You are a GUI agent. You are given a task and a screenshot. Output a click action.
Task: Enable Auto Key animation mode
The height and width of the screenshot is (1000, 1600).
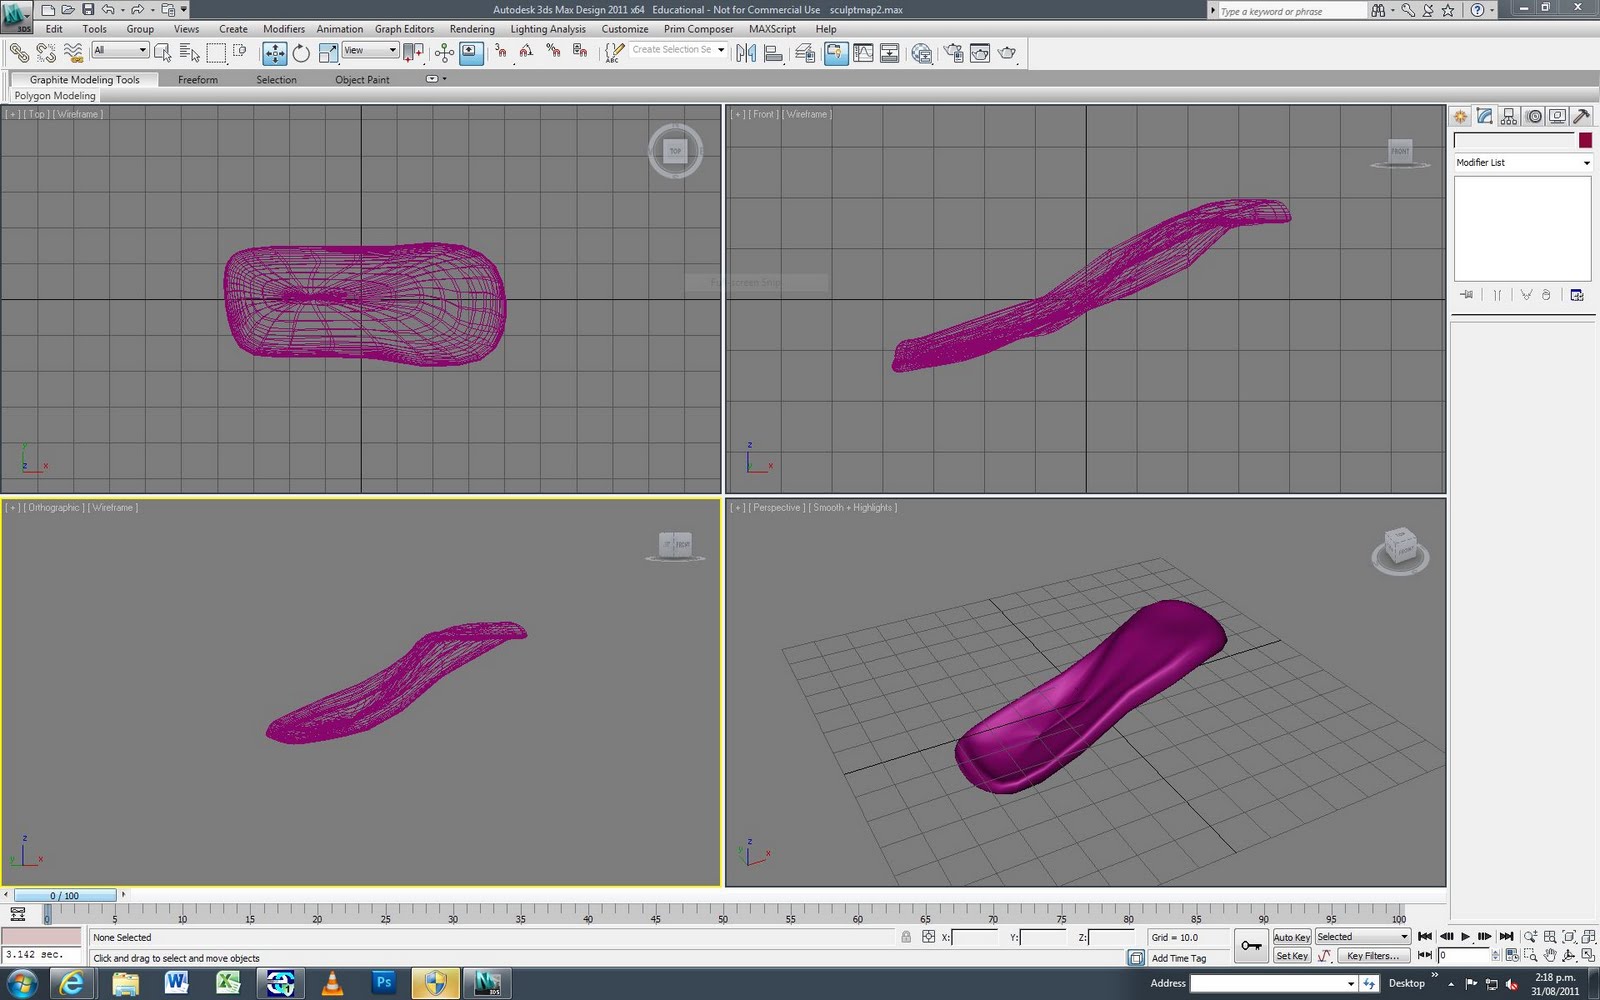coord(1292,937)
